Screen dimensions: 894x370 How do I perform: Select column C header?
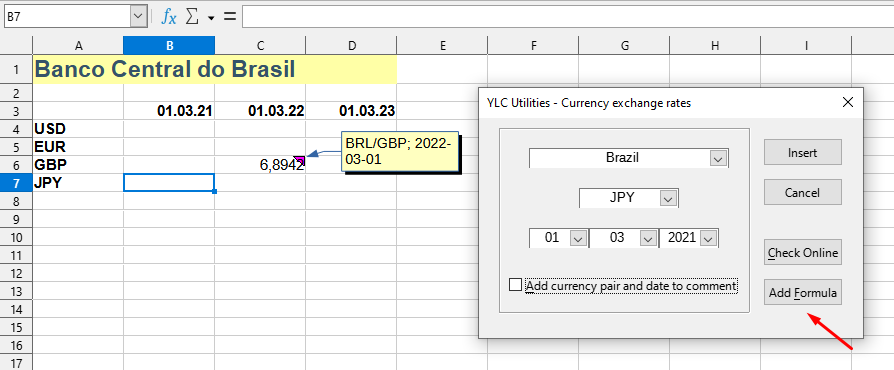[260, 46]
